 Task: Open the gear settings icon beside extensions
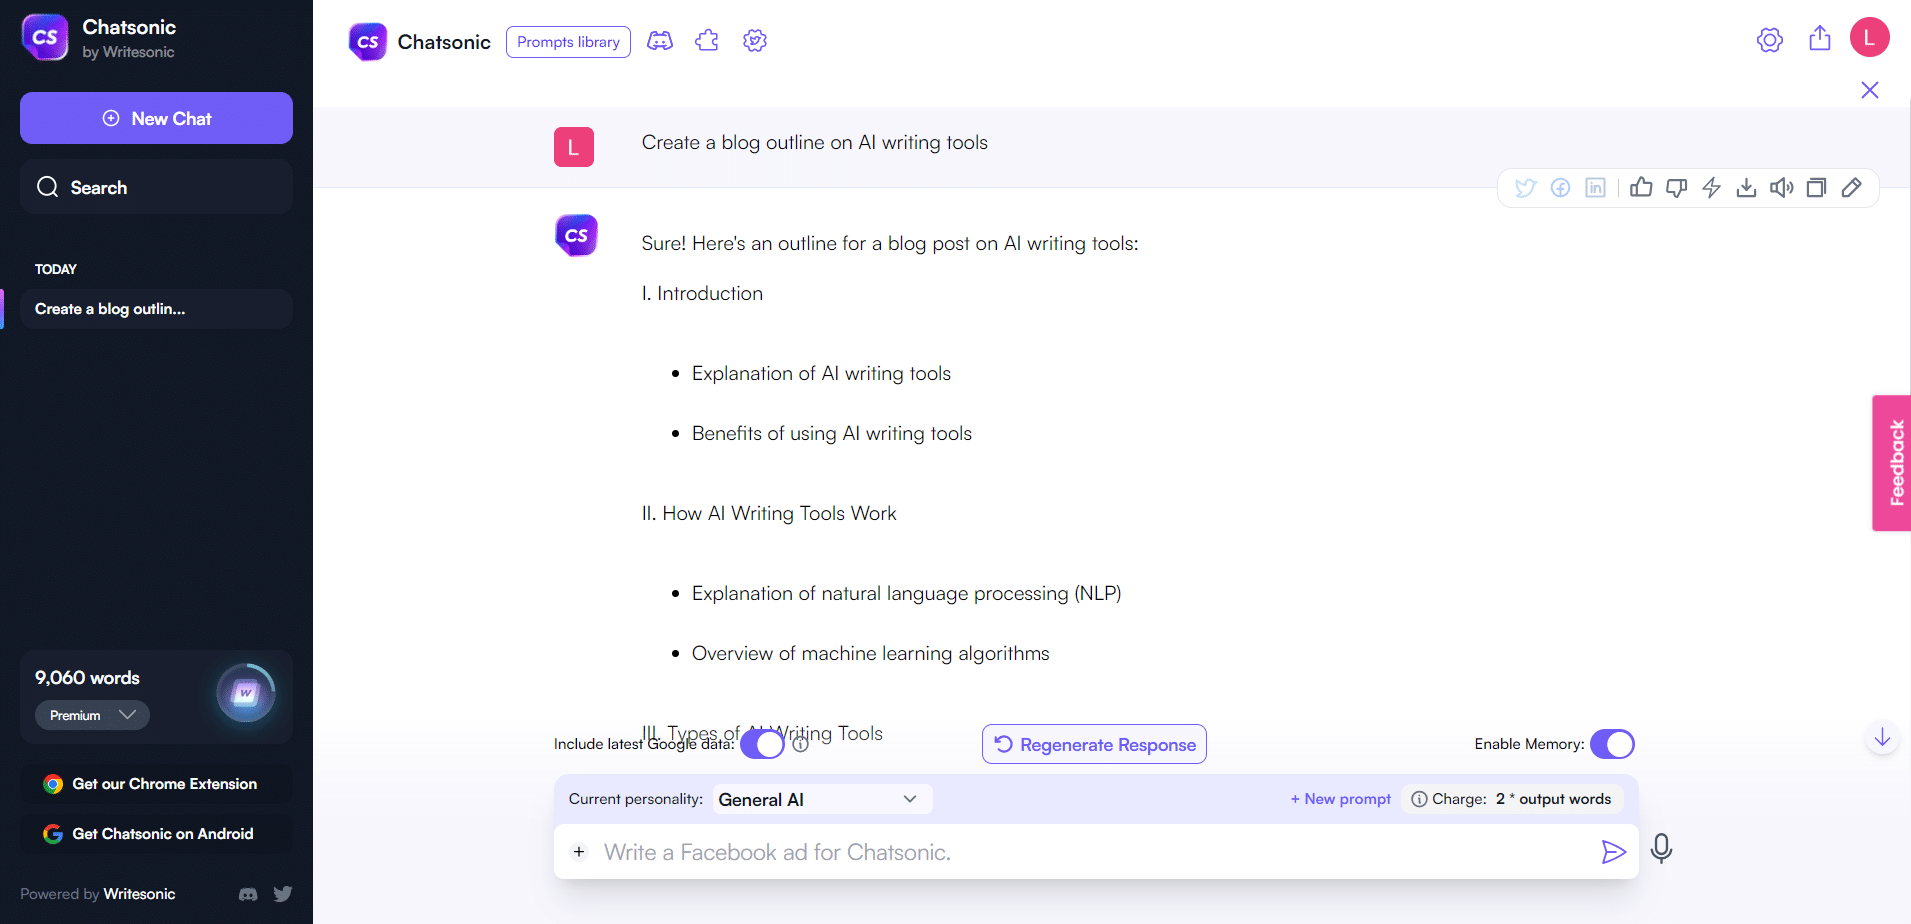(x=755, y=41)
